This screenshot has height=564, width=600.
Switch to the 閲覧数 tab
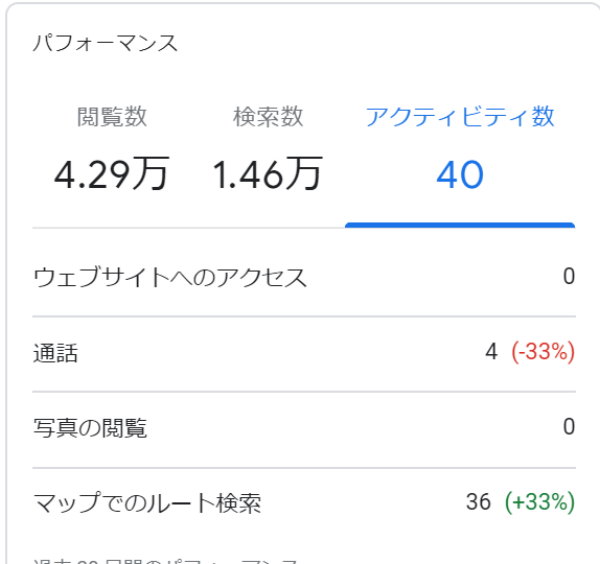click(112, 117)
